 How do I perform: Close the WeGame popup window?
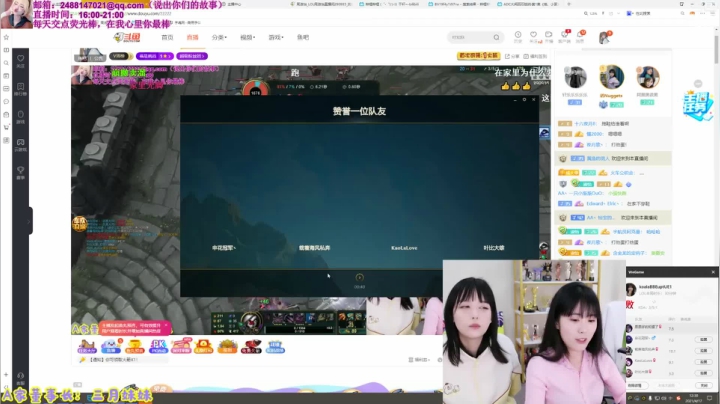click(x=713, y=272)
